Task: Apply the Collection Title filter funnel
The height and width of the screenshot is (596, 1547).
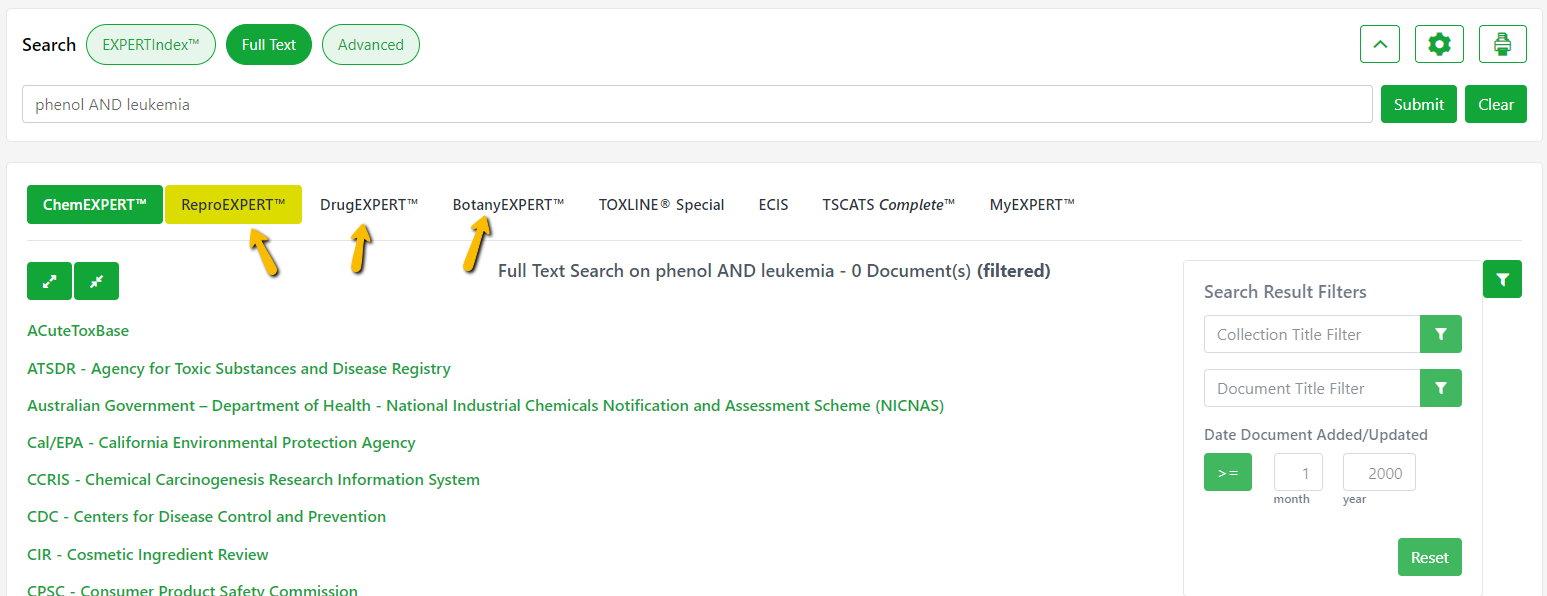Action: click(1440, 334)
